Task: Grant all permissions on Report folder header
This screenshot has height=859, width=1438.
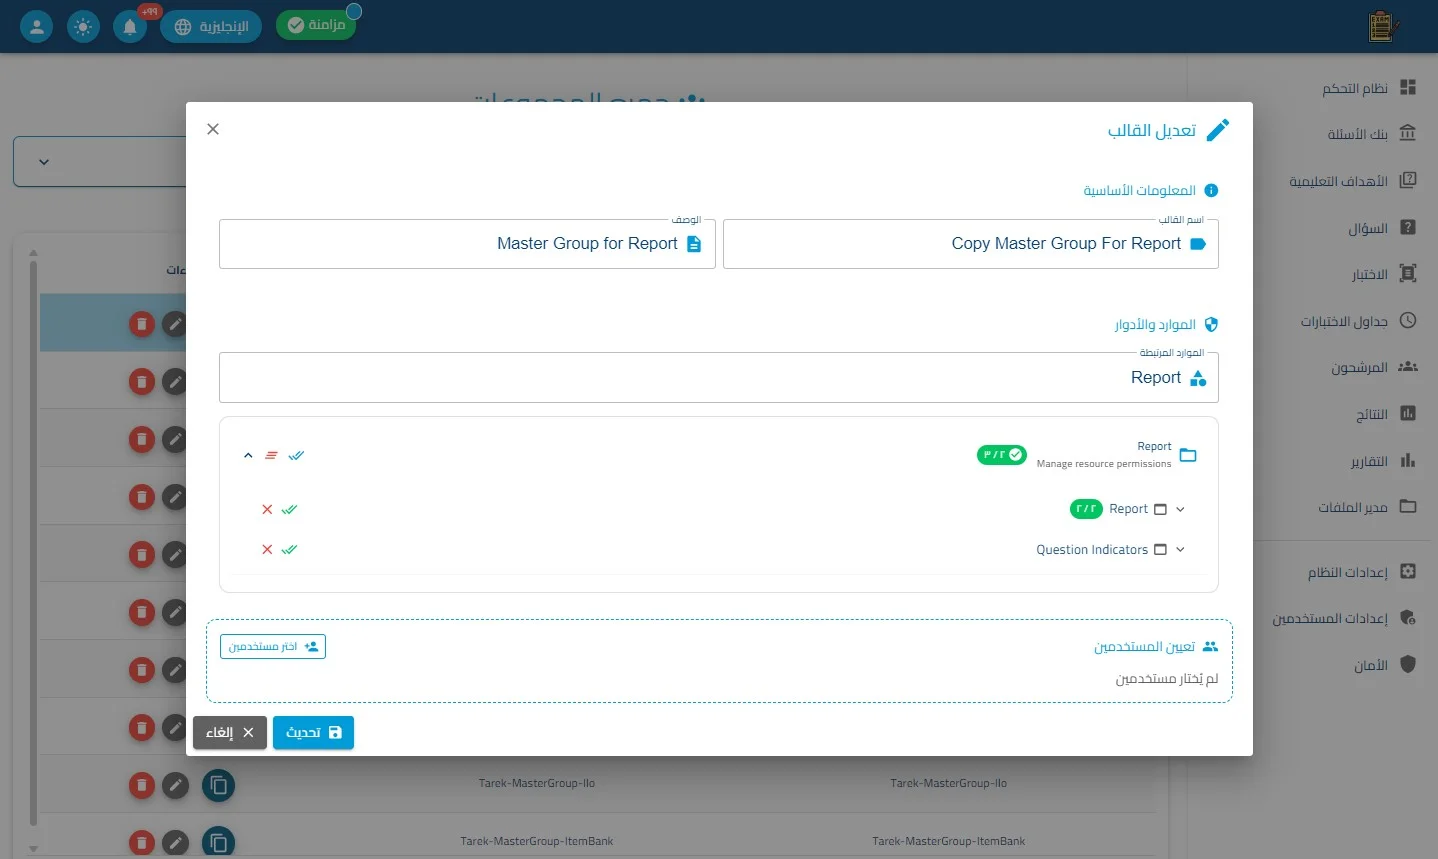Action: 296,455
